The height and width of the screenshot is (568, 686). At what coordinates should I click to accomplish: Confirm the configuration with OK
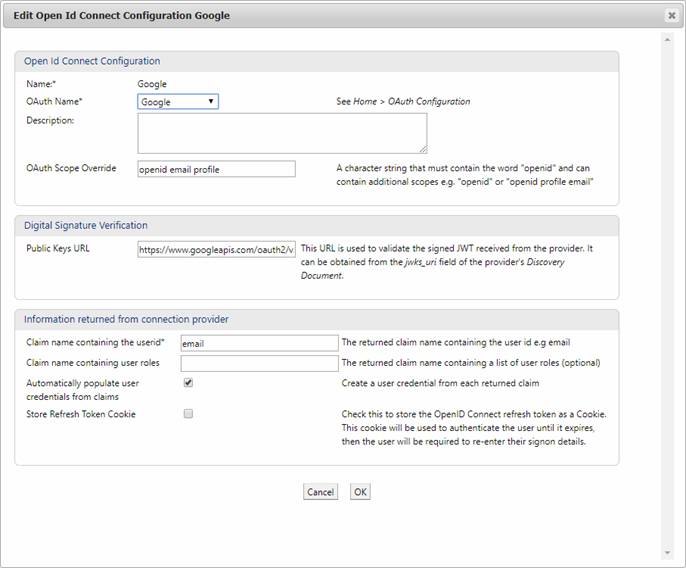tap(360, 492)
